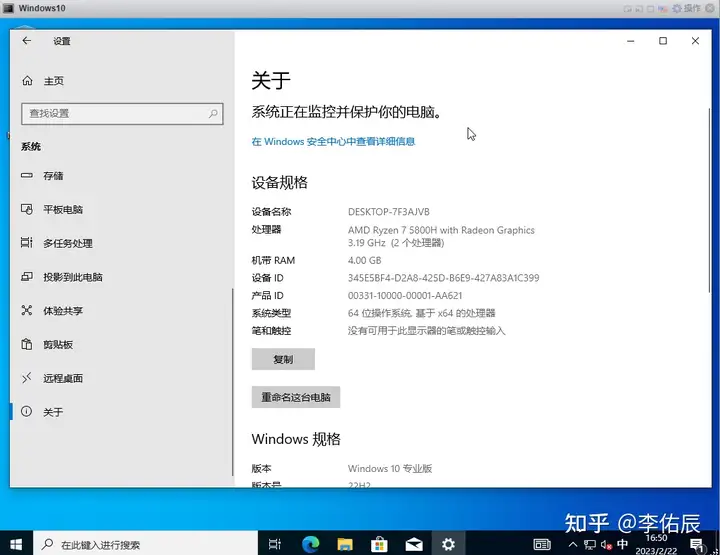Image resolution: width=720 pixels, height=555 pixels.
Task: Open Task View on the taskbar
Action: click(275, 544)
